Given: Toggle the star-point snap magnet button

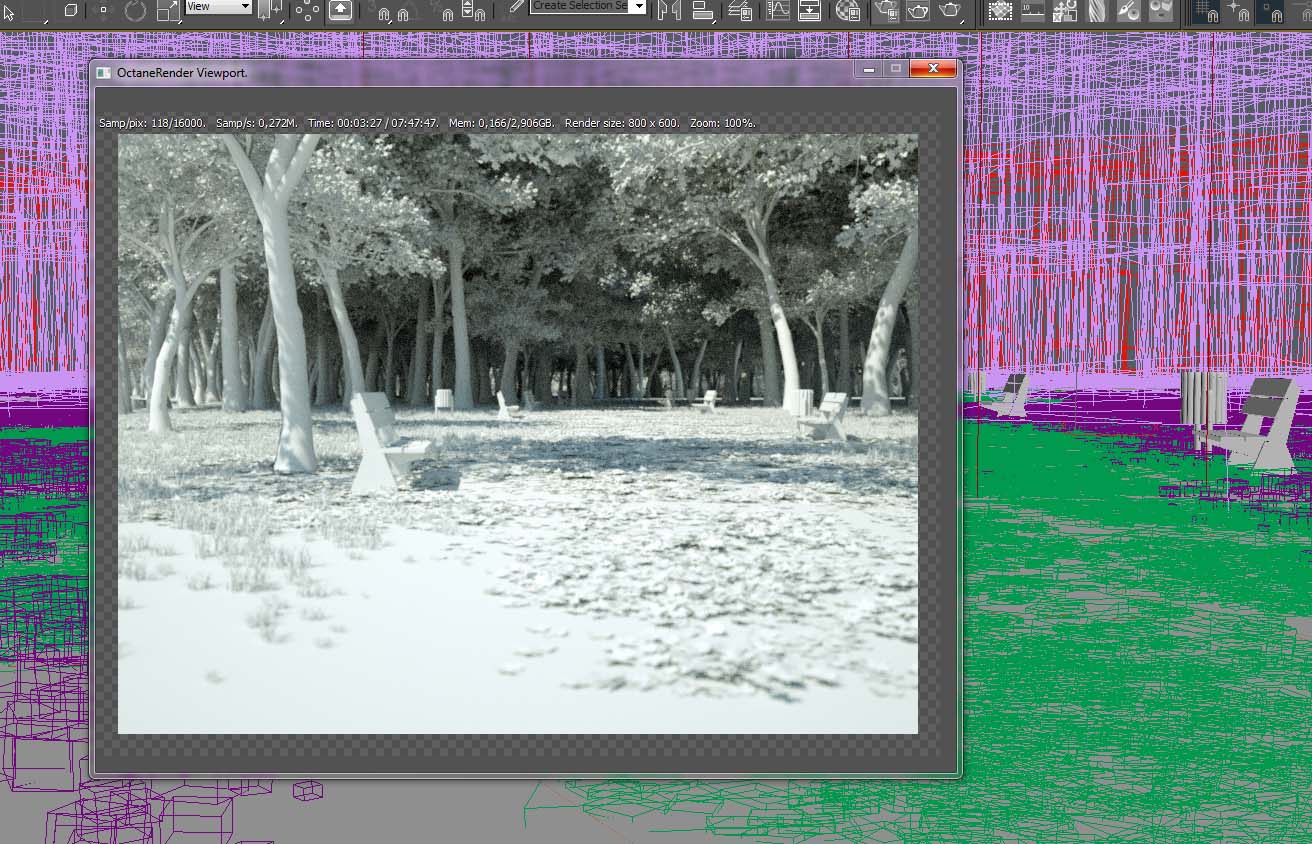Looking at the screenshot, I should (1240, 11).
